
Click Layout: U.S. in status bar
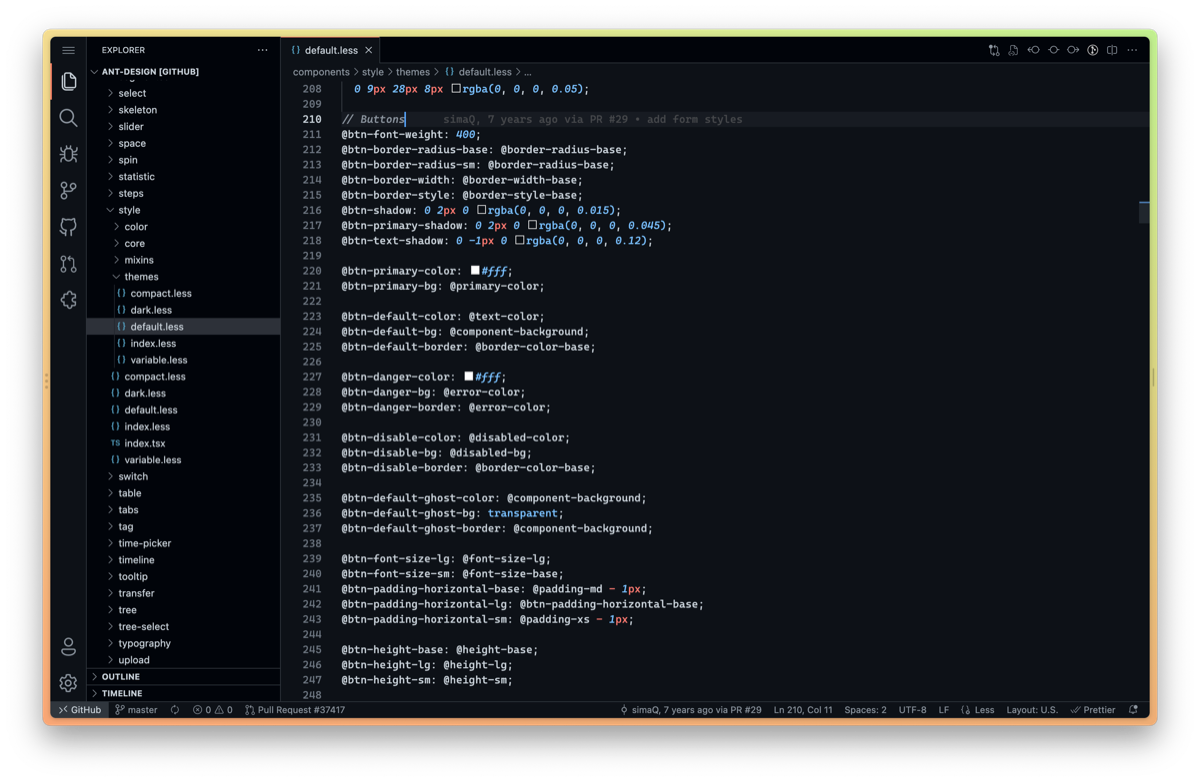tap(1032, 710)
